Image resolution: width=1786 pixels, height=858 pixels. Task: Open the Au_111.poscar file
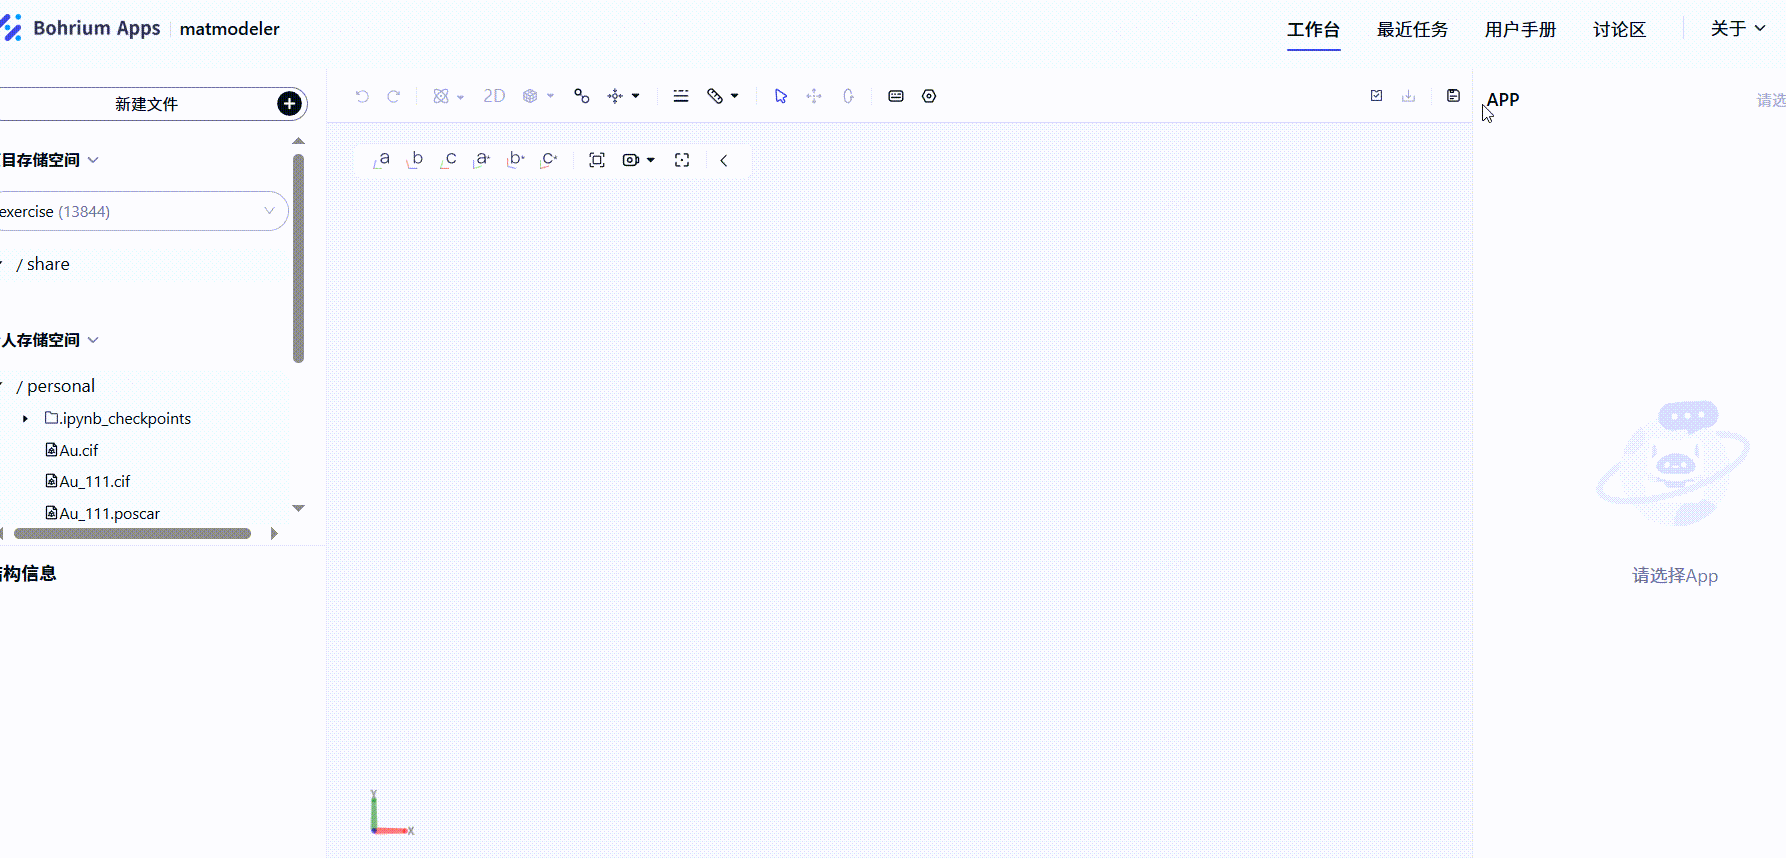coord(103,513)
